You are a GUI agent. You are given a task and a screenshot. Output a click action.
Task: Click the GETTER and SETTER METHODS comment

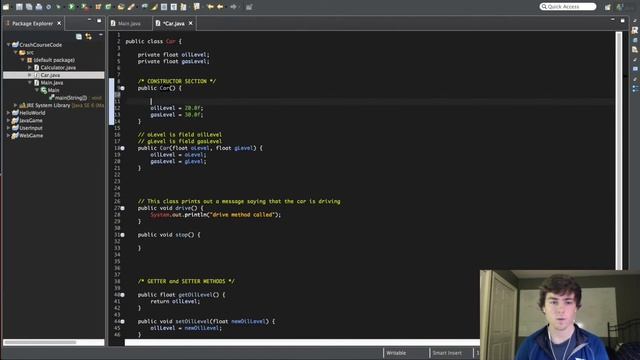coord(186,281)
